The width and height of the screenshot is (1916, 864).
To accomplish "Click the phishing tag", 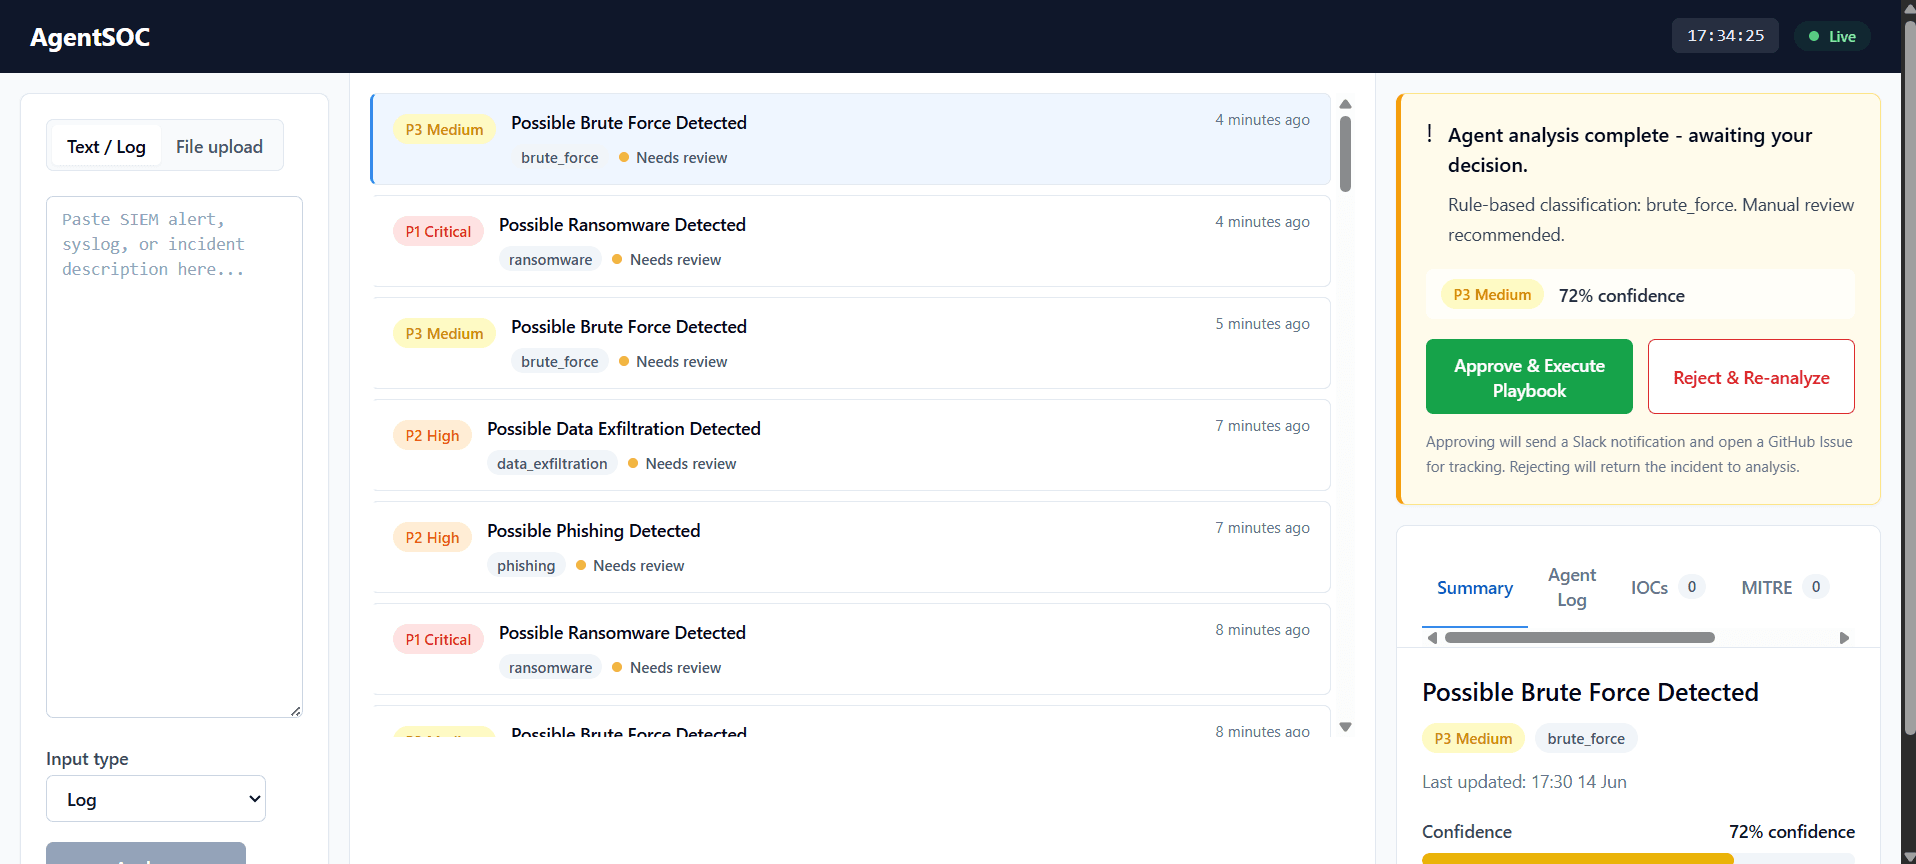I will [x=526, y=566].
